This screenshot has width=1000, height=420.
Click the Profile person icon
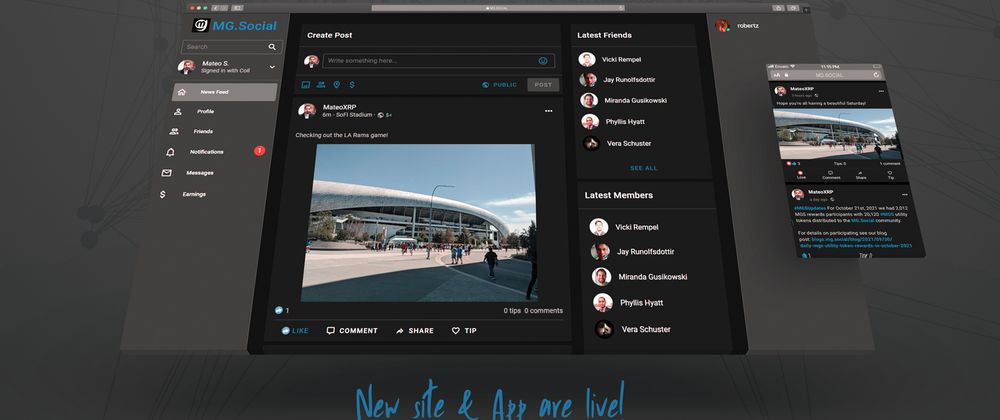(x=178, y=112)
